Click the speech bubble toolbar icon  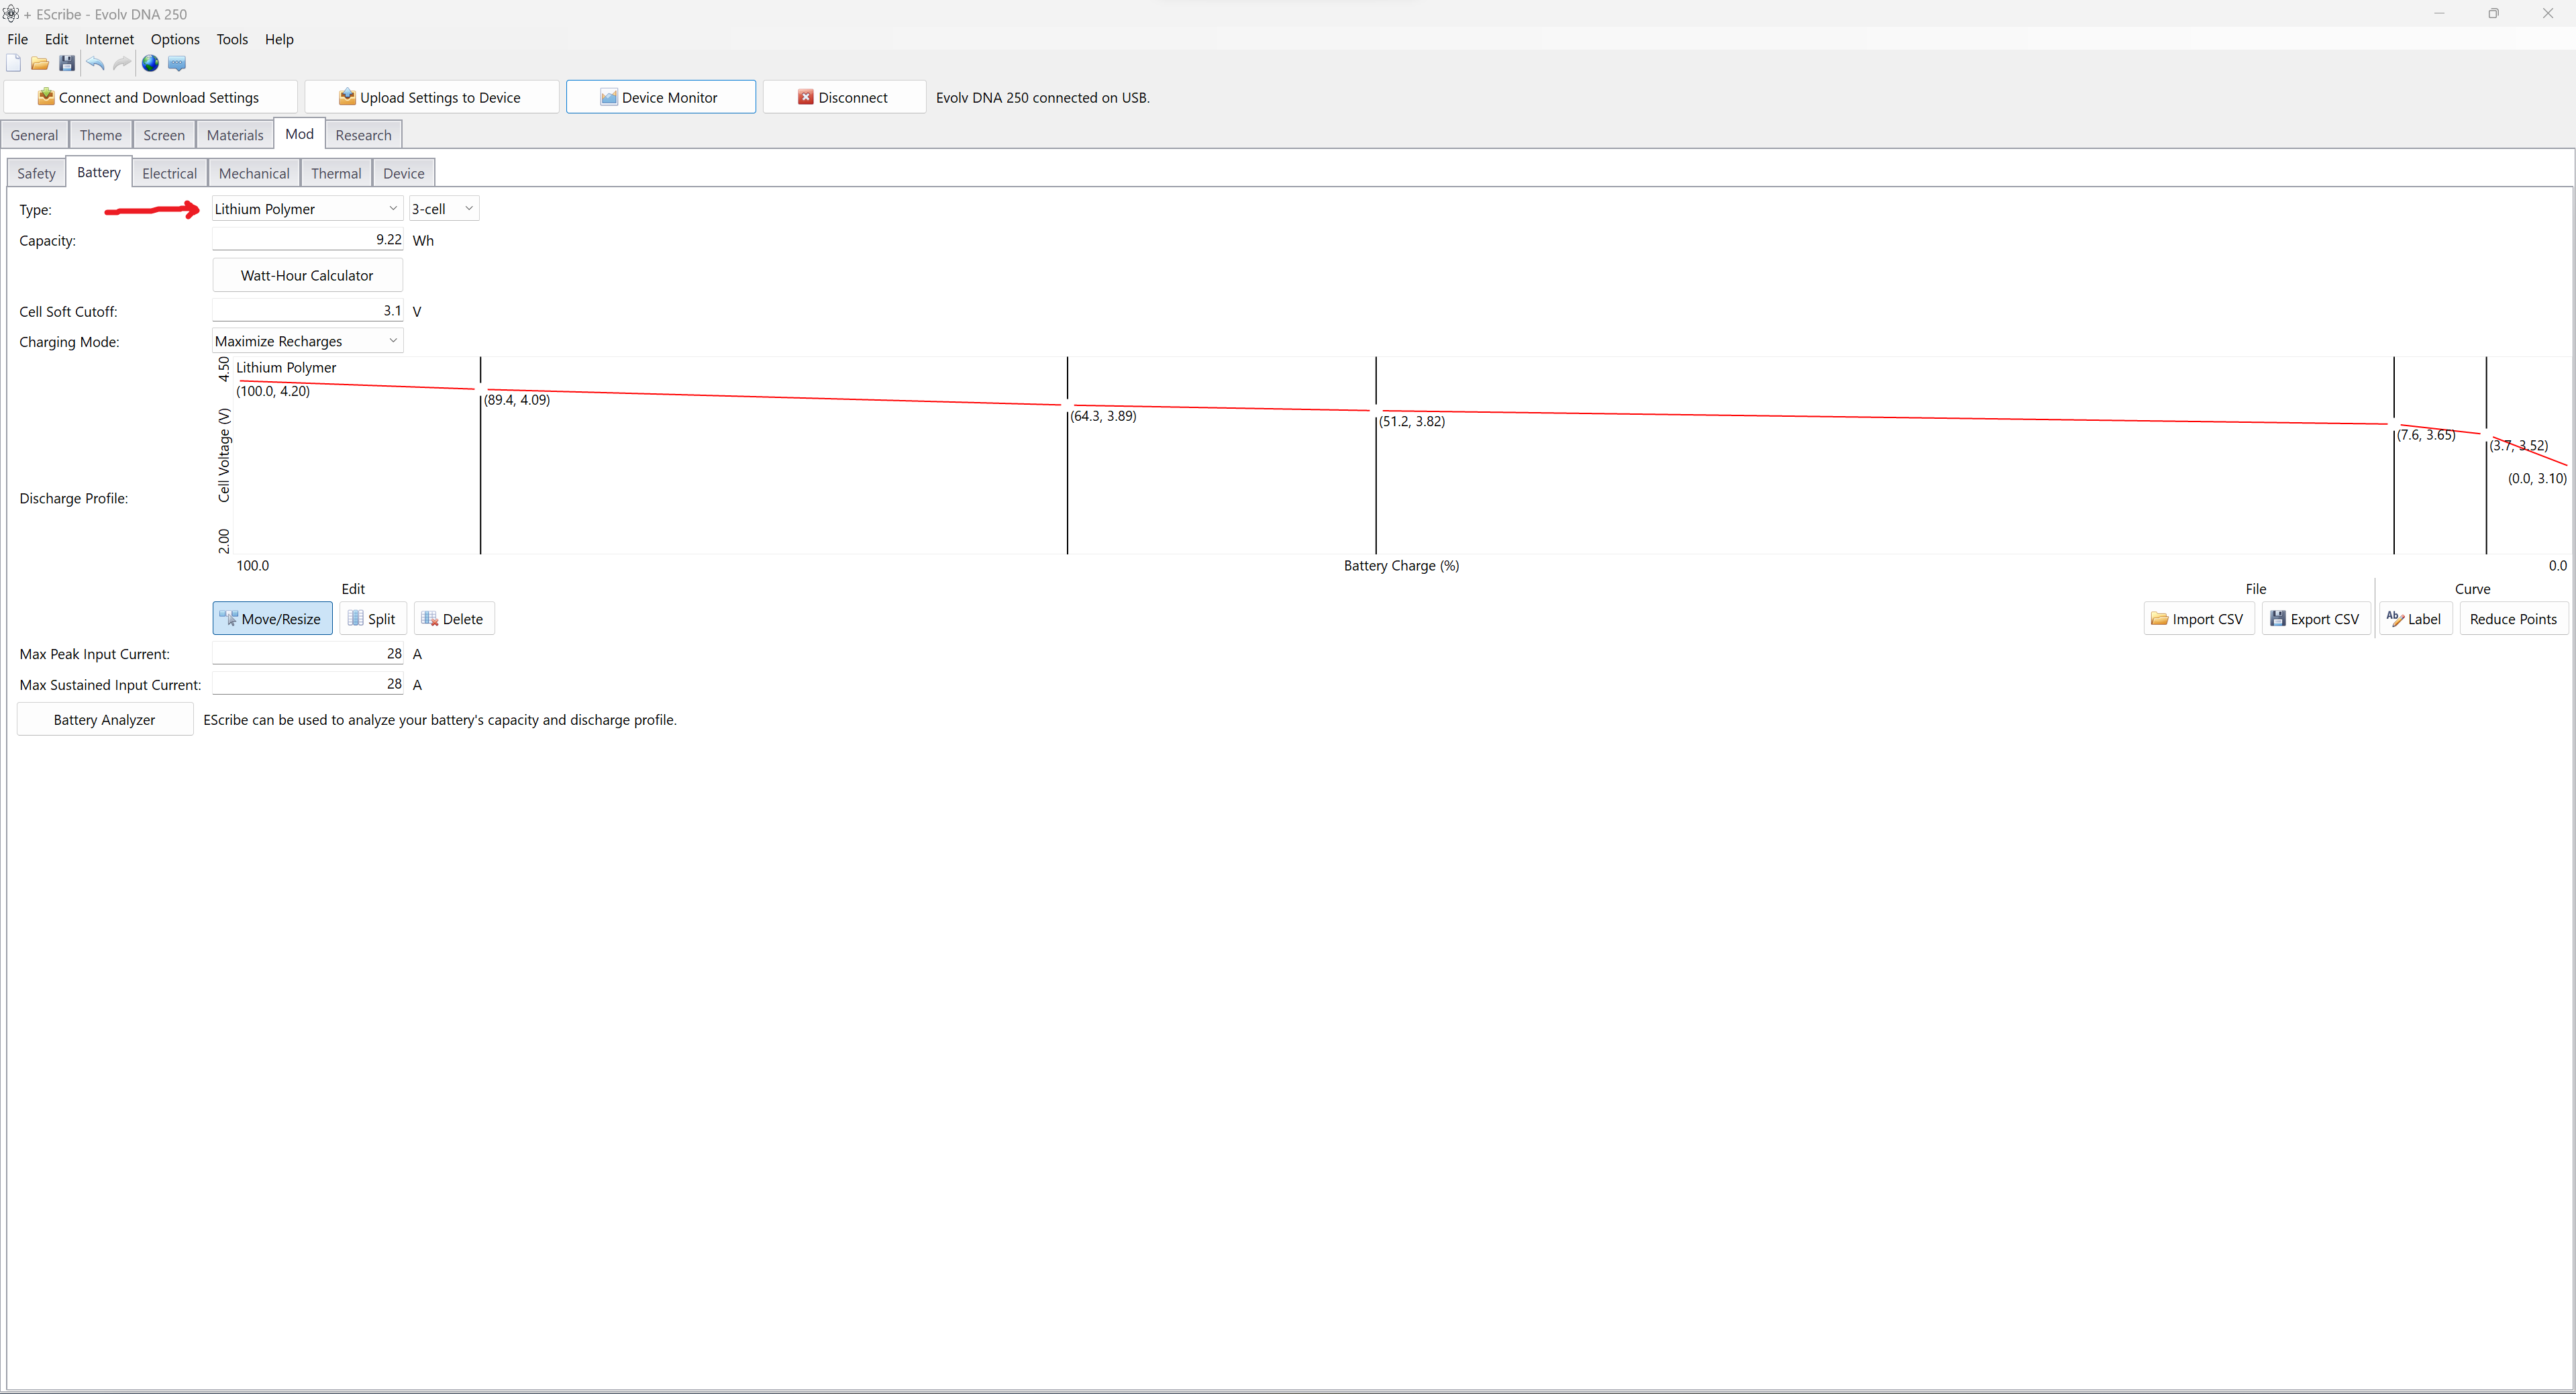pyautogui.click(x=177, y=63)
